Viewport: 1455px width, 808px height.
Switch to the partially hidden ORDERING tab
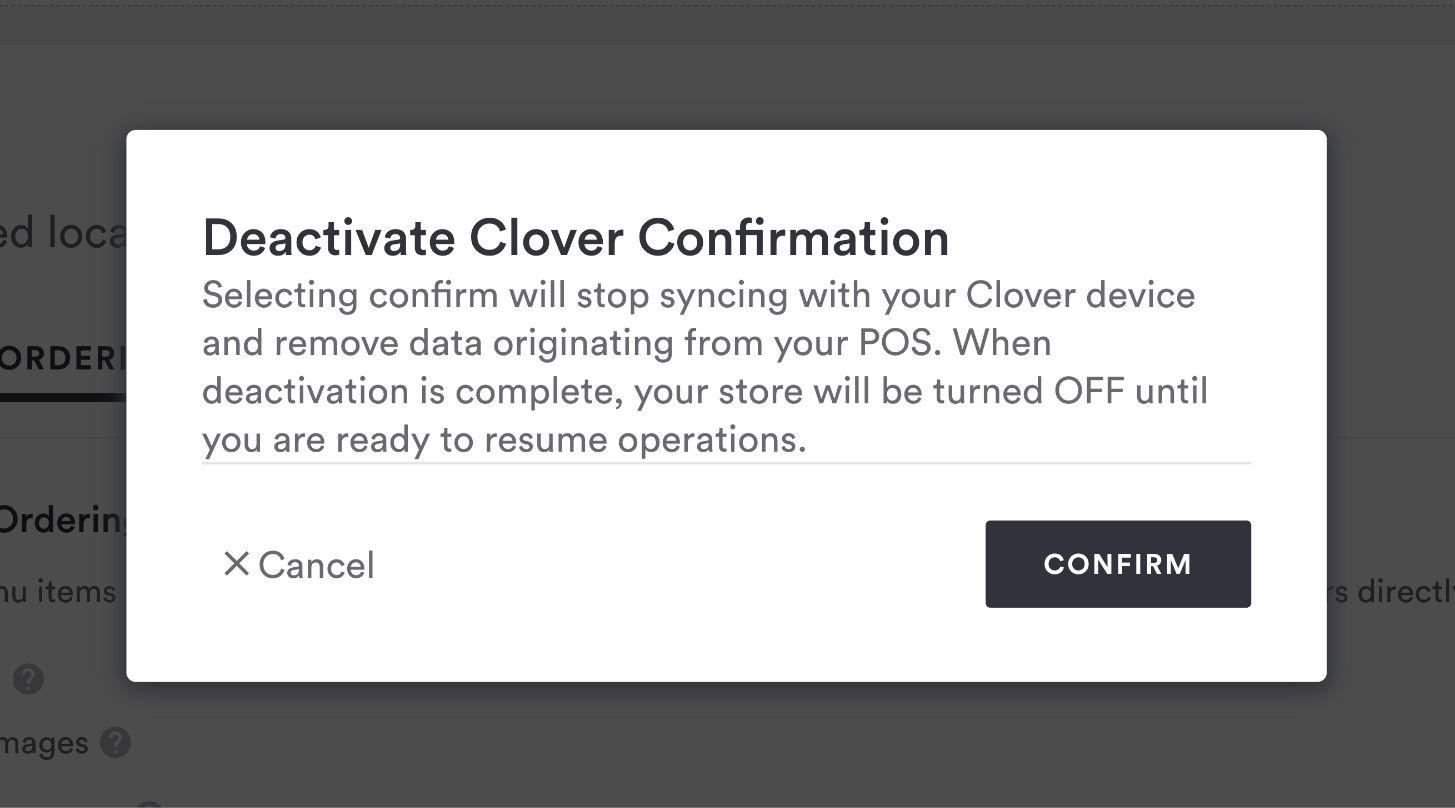coord(62,360)
